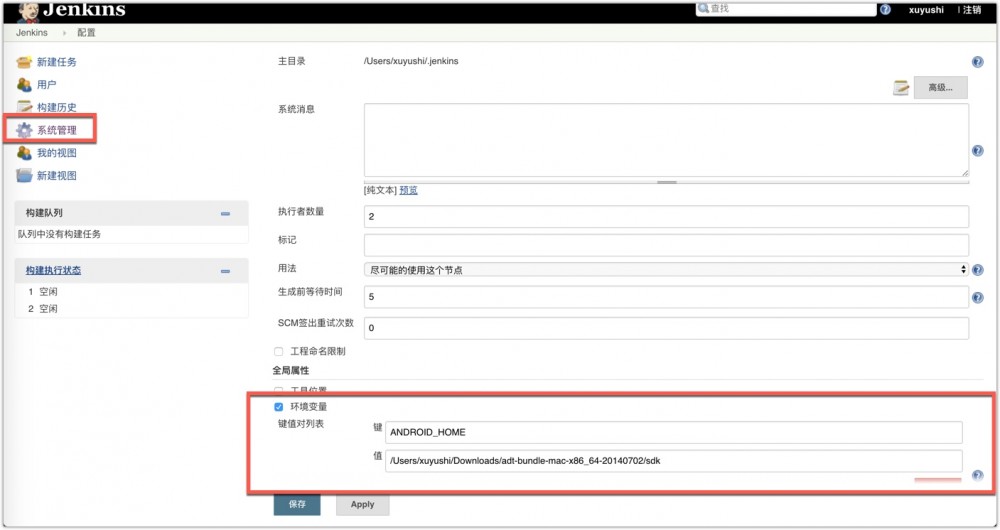1000x530 pixels.
Task: Open 用户 in the sidebar
Action: [47, 84]
